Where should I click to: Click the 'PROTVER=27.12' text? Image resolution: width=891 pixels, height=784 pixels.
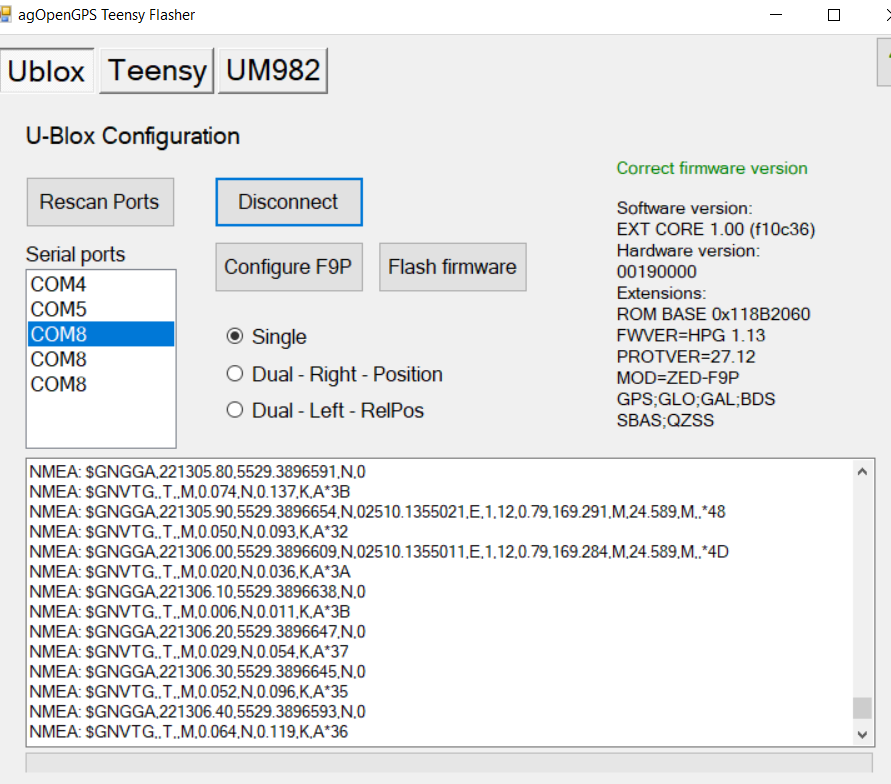pyautogui.click(x=686, y=357)
